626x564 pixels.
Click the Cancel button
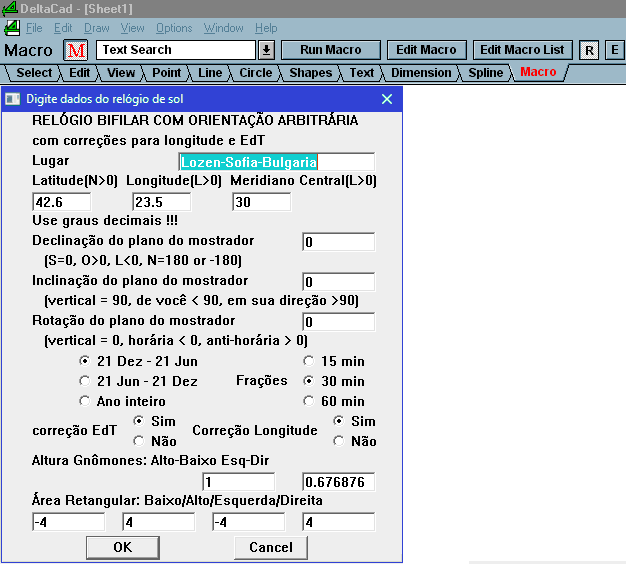point(270,547)
